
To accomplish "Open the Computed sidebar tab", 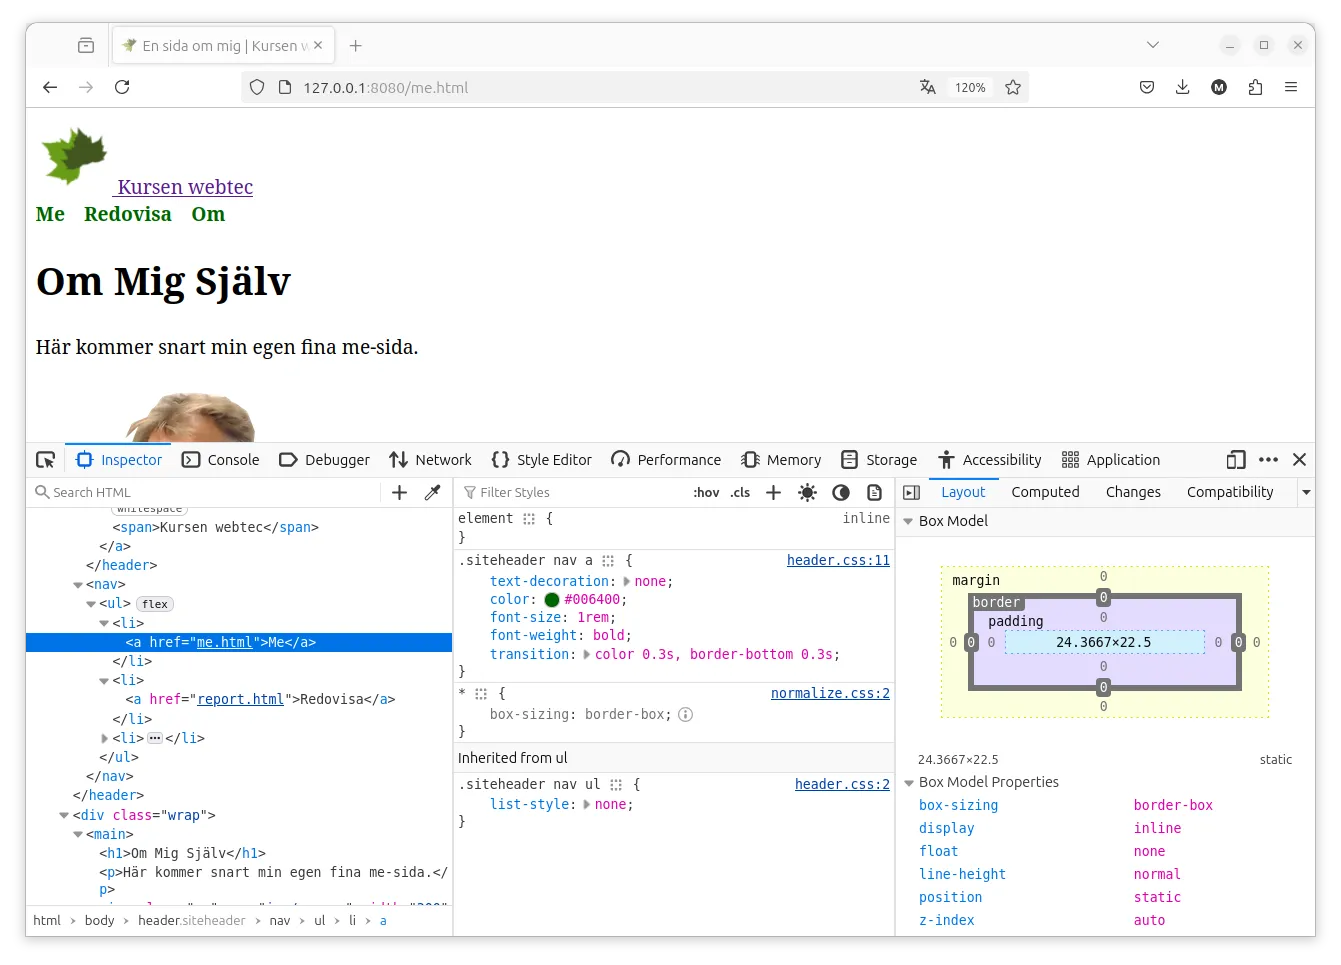I will pos(1045,492).
